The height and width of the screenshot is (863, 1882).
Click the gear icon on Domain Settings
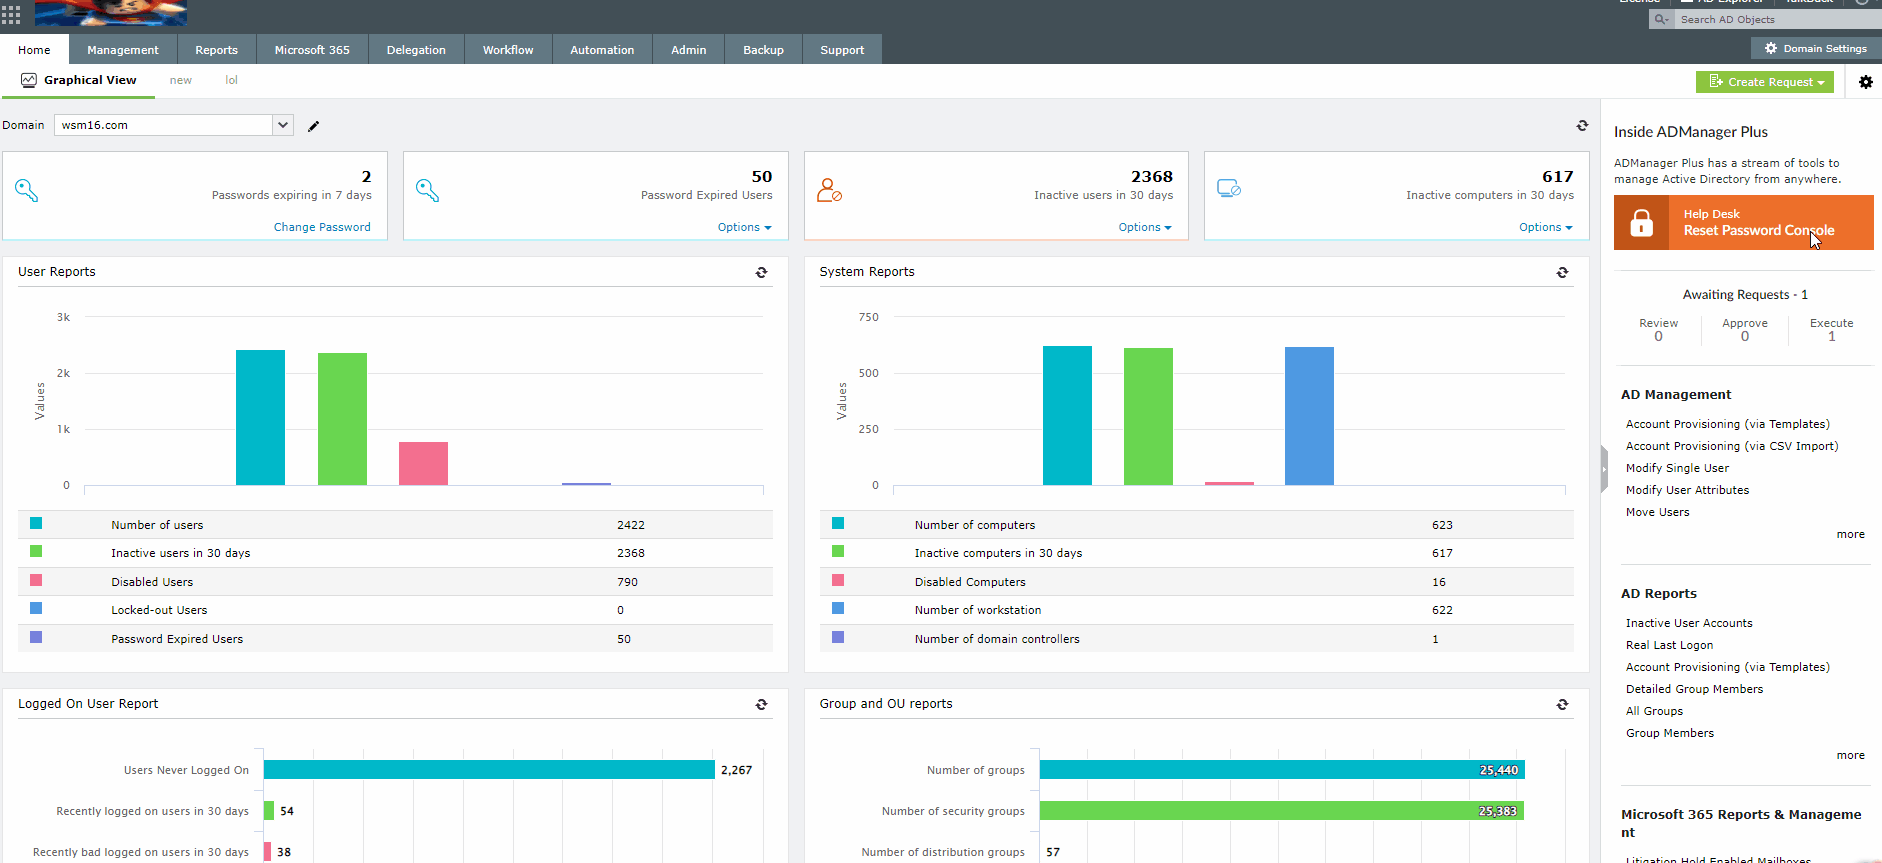pos(1771,48)
